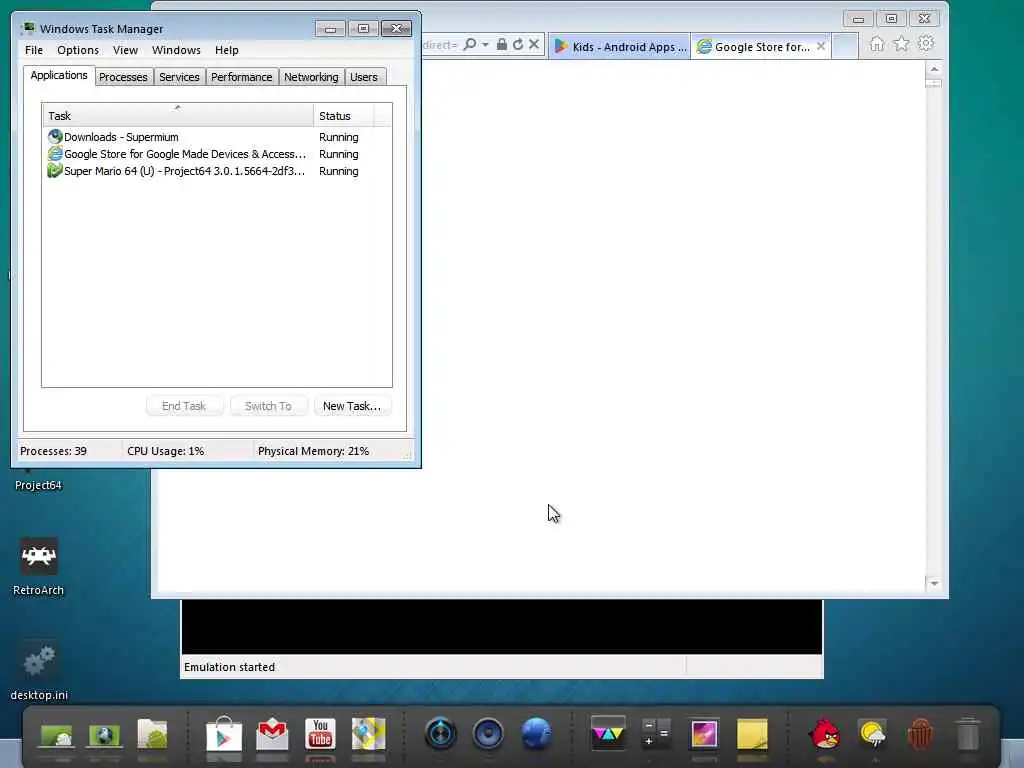The width and height of the screenshot is (1024, 768).
Task: Switch to the Processes tab
Action: (123, 77)
